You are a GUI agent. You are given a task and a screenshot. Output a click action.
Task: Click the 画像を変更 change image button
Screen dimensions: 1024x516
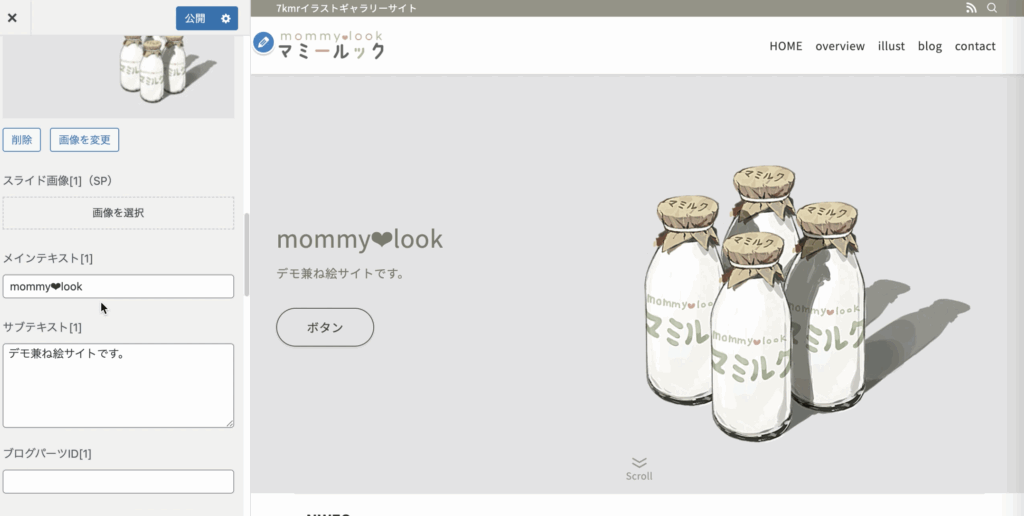coord(84,140)
